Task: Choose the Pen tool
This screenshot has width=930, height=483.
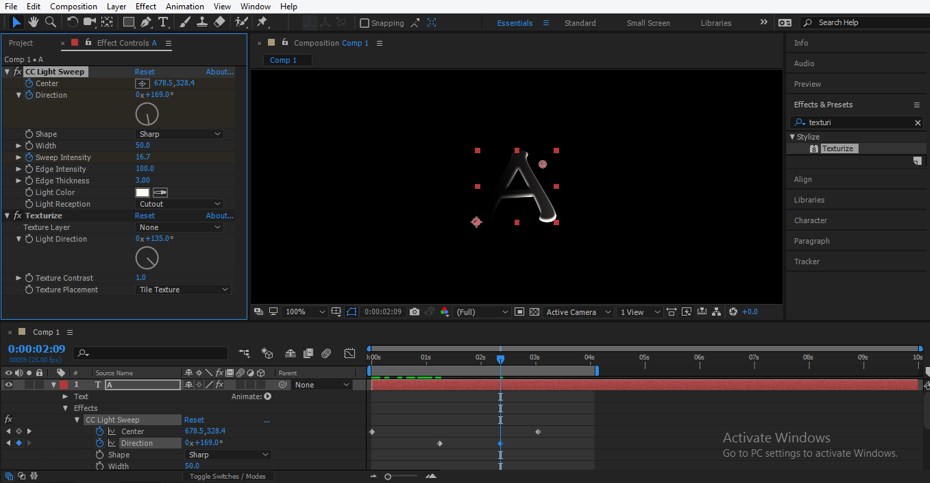Action: tap(146, 22)
